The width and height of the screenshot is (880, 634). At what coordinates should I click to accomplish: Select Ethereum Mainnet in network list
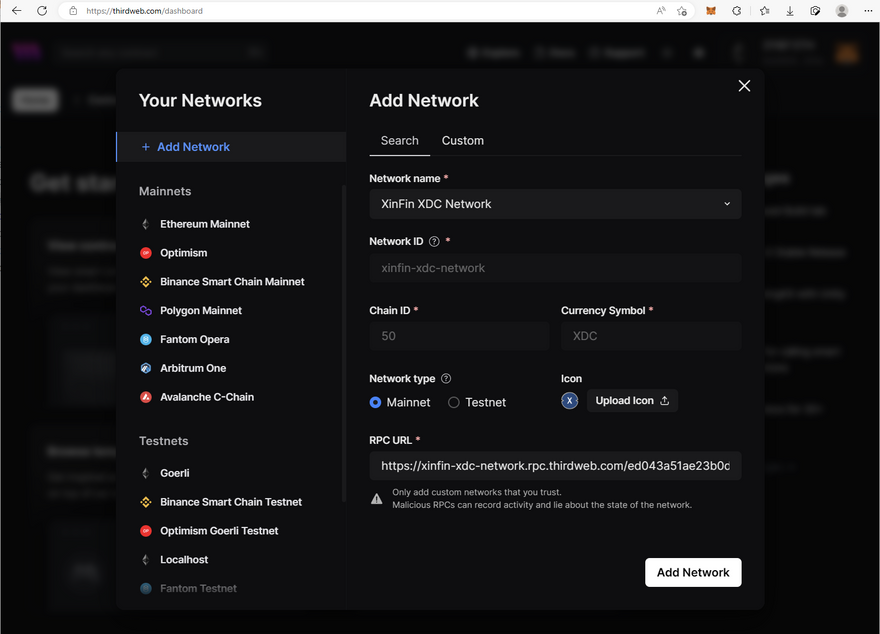pos(205,224)
